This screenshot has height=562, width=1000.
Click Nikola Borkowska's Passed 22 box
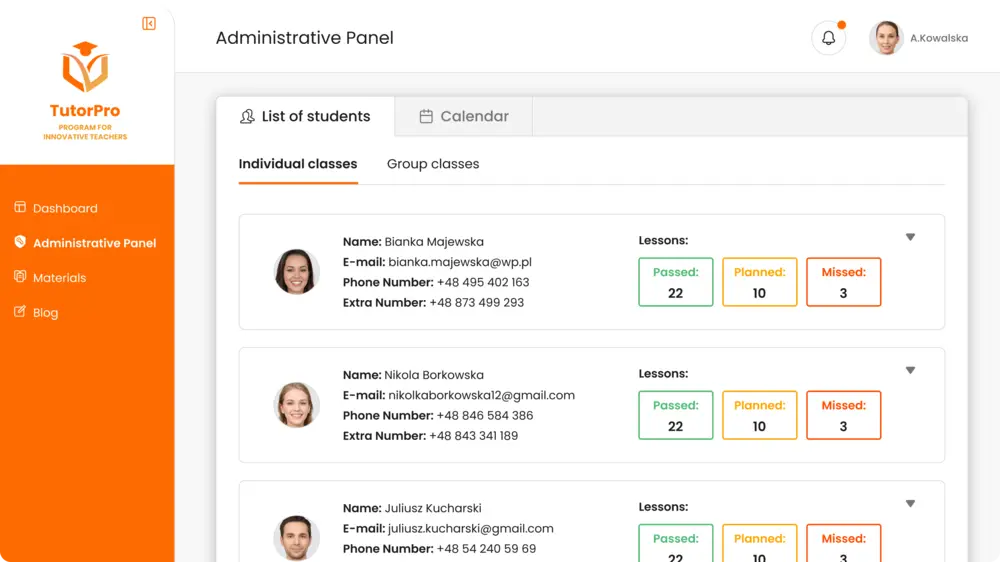point(675,415)
